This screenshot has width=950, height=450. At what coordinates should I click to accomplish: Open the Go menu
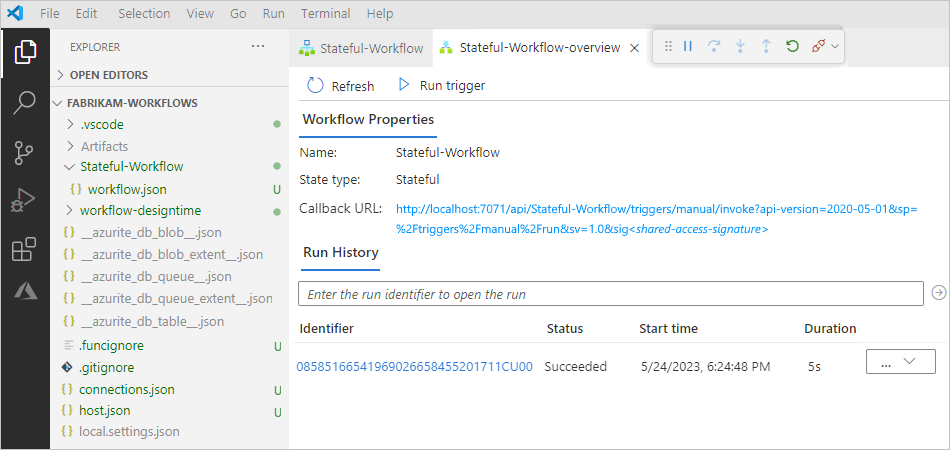(x=238, y=13)
